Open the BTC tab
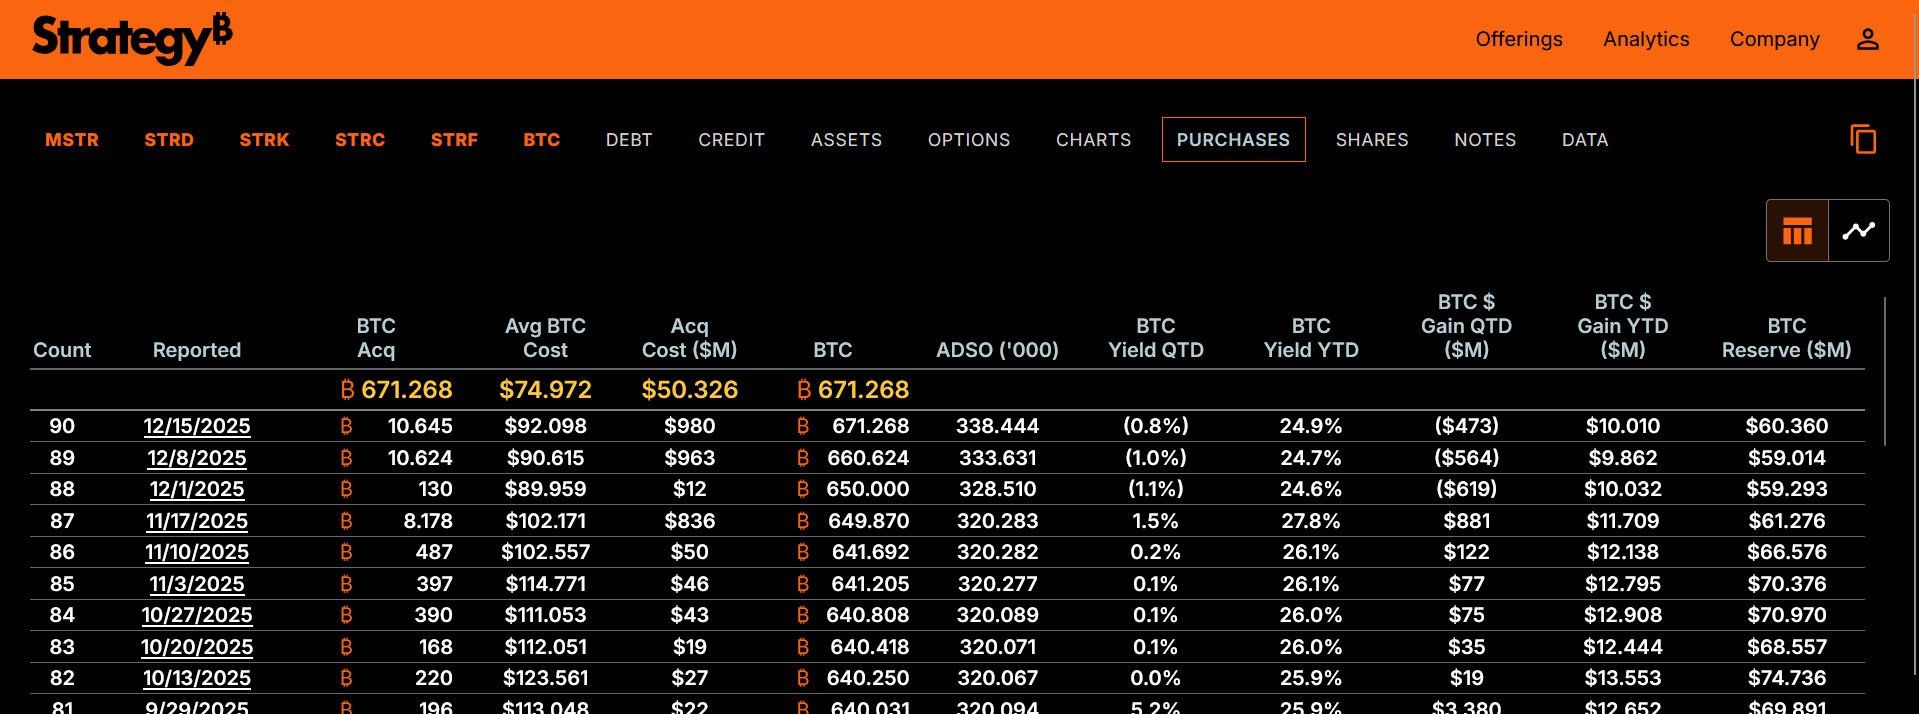Image resolution: width=1919 pixels, height=714 pixels. 541,140
